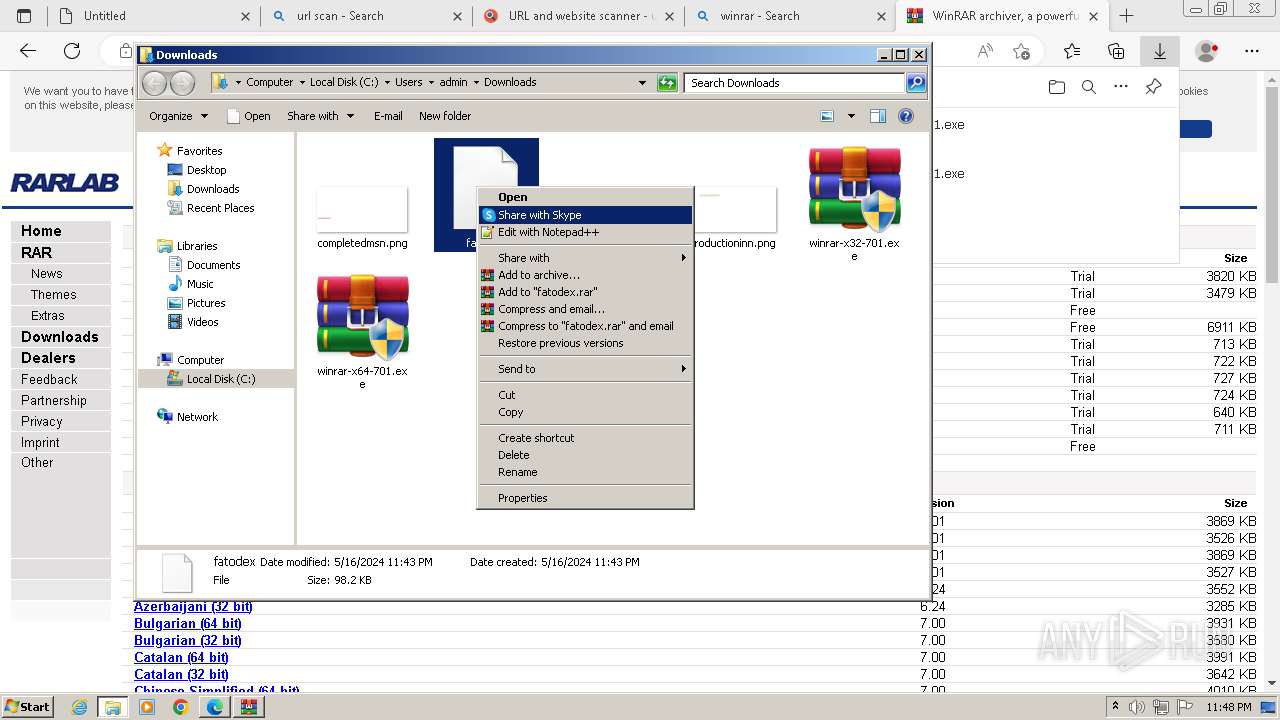This screenshot has height=720, width=1280.
Task: Choose Share with Skype
Action: click(585, 215)
